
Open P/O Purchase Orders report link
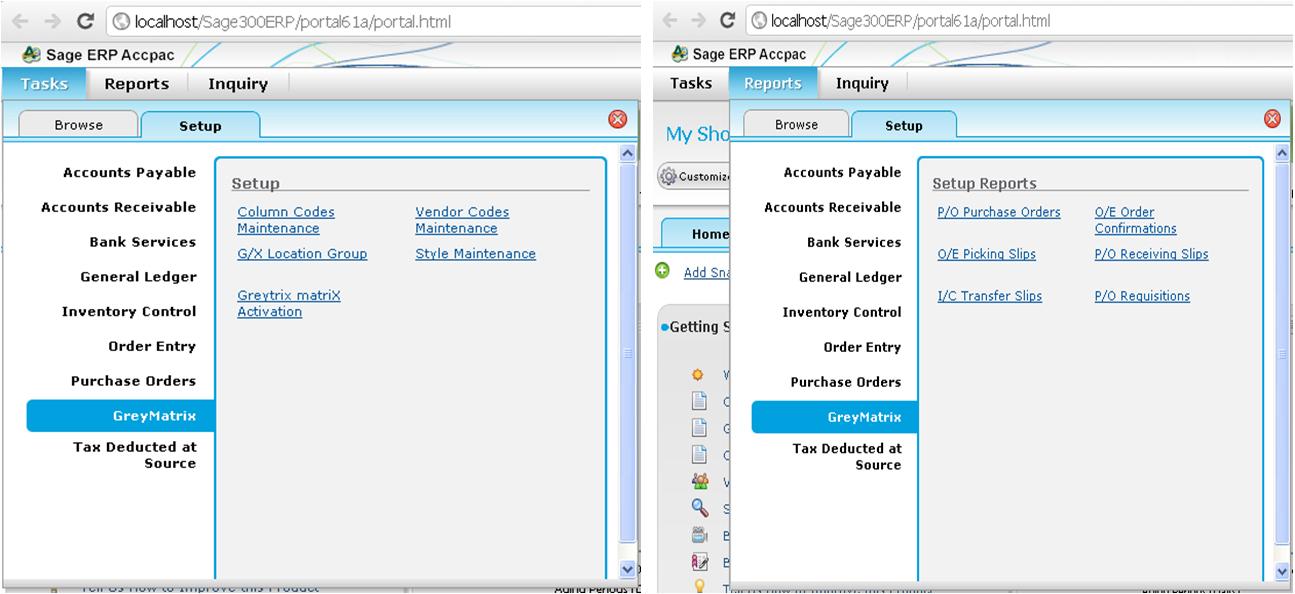pos(999,212)
